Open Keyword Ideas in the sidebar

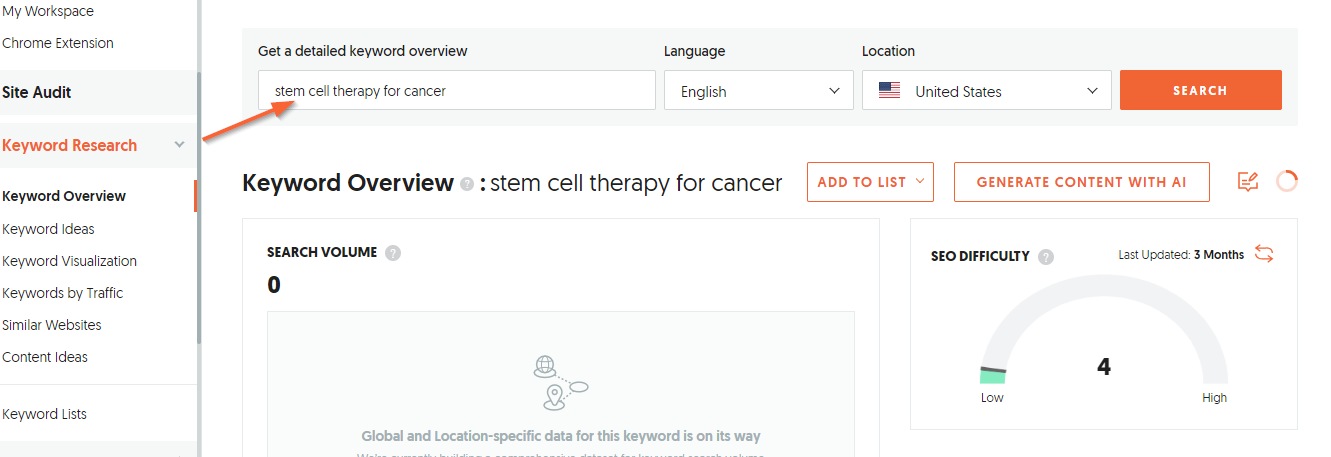click(x=48, y=229)
